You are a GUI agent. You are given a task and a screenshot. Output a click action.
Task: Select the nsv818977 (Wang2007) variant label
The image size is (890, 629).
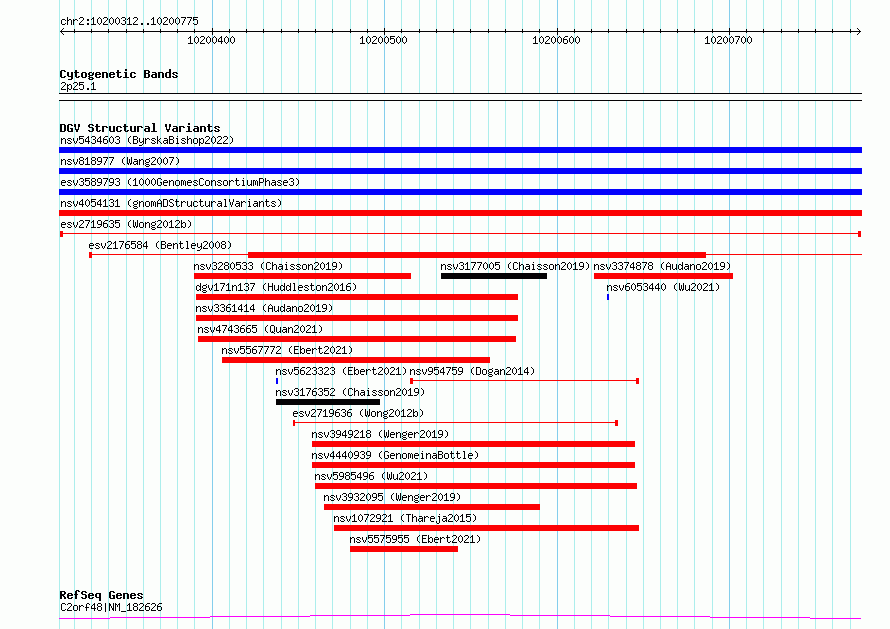pyautogui.click(x=120, y=161)
